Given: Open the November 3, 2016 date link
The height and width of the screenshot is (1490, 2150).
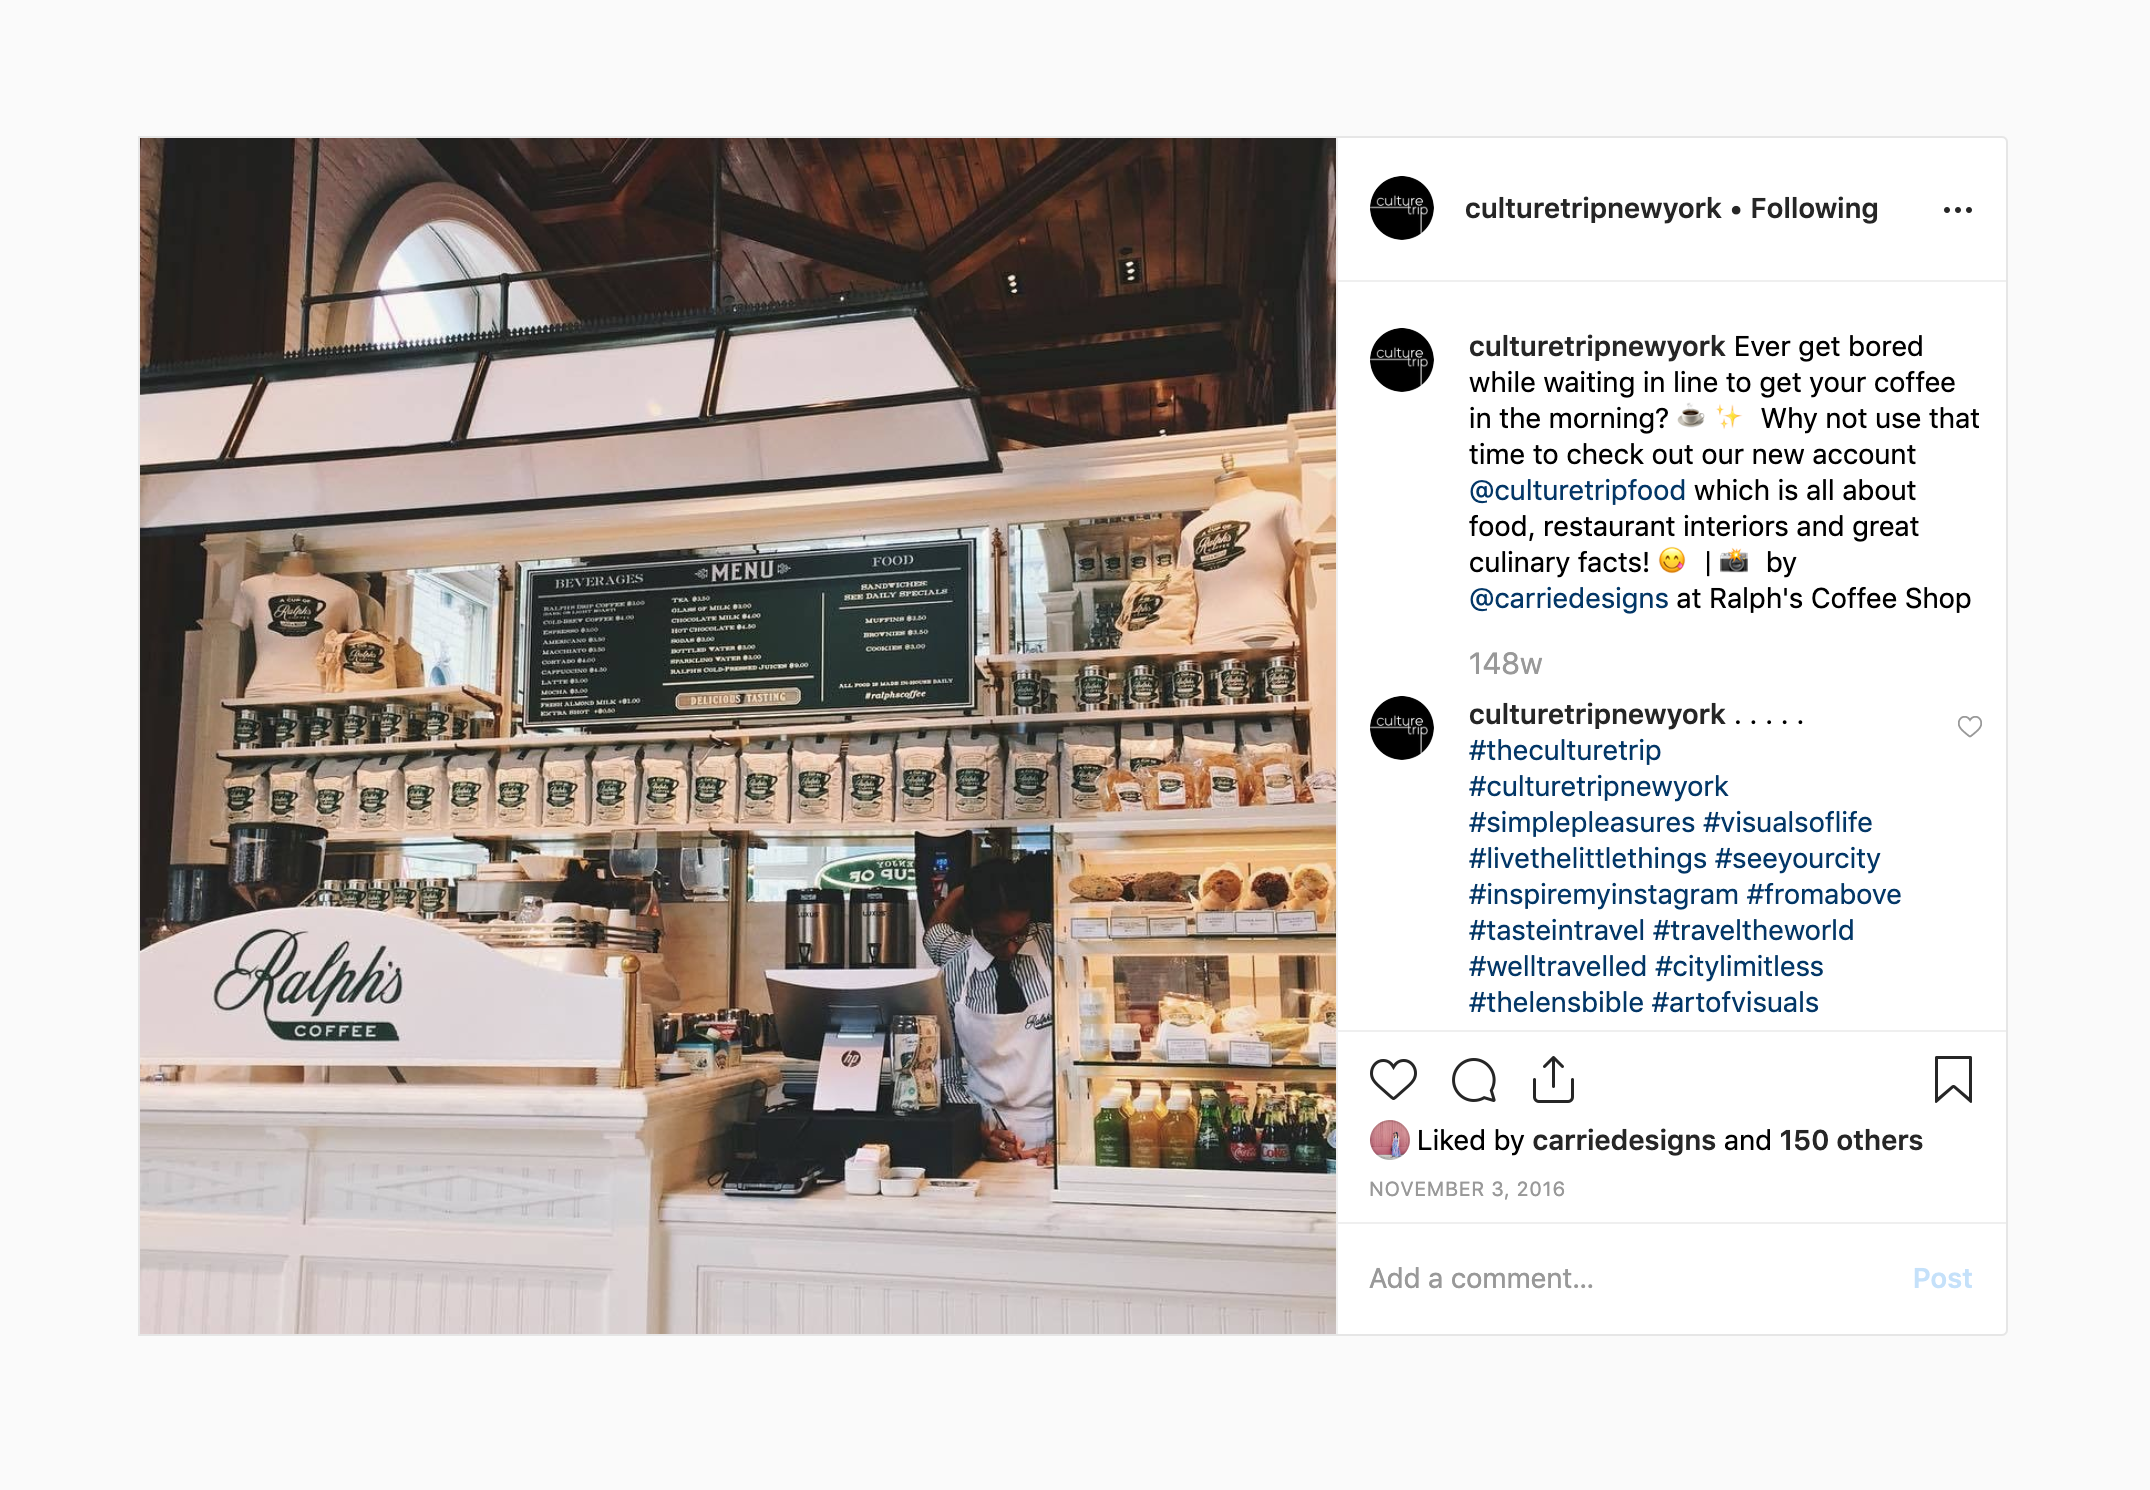Looking at the screenshot, I should (x=1467, y=1189).
